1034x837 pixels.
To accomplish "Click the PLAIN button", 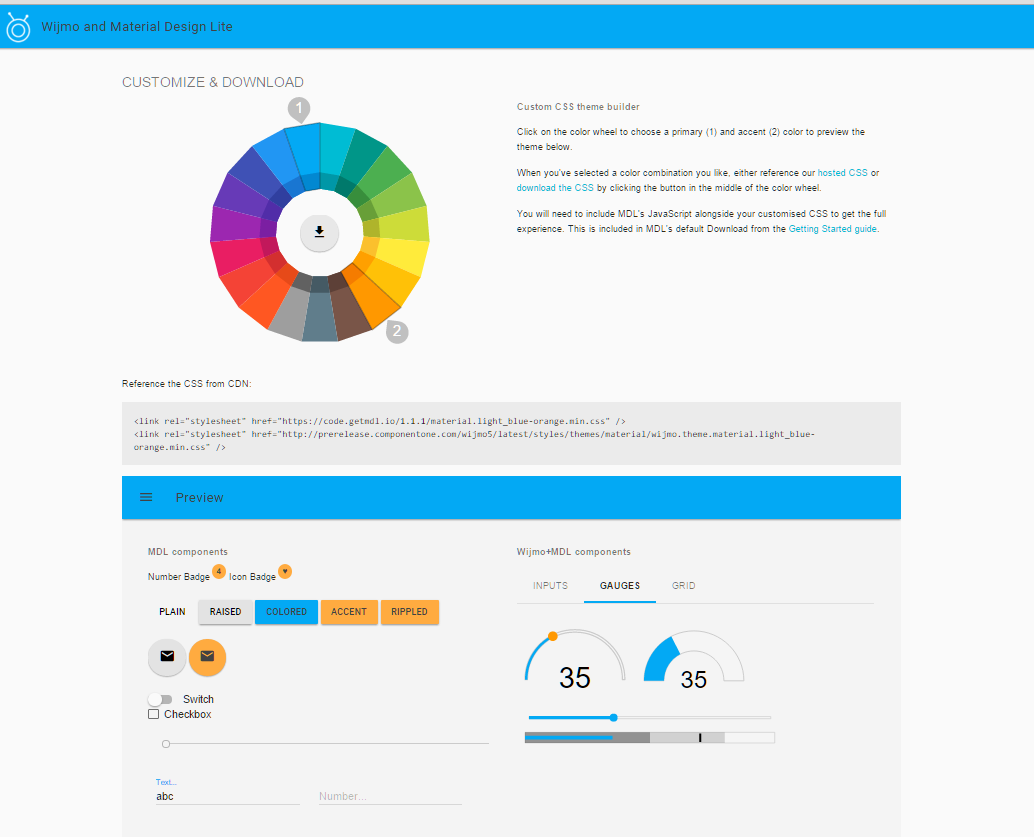I will pyautogui.click(x=172, y=611).
